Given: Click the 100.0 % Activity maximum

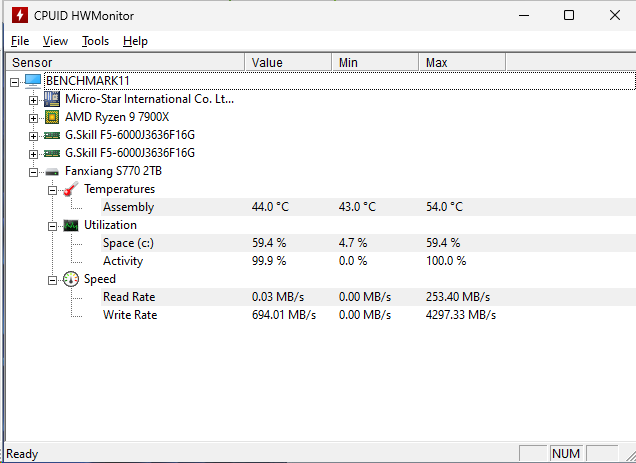Looking at the screenshot, I should pos(446,261).
